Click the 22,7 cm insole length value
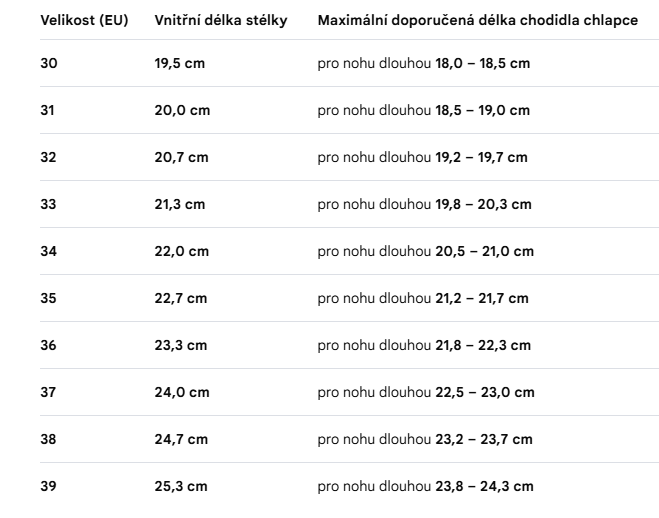 (181, 299)
